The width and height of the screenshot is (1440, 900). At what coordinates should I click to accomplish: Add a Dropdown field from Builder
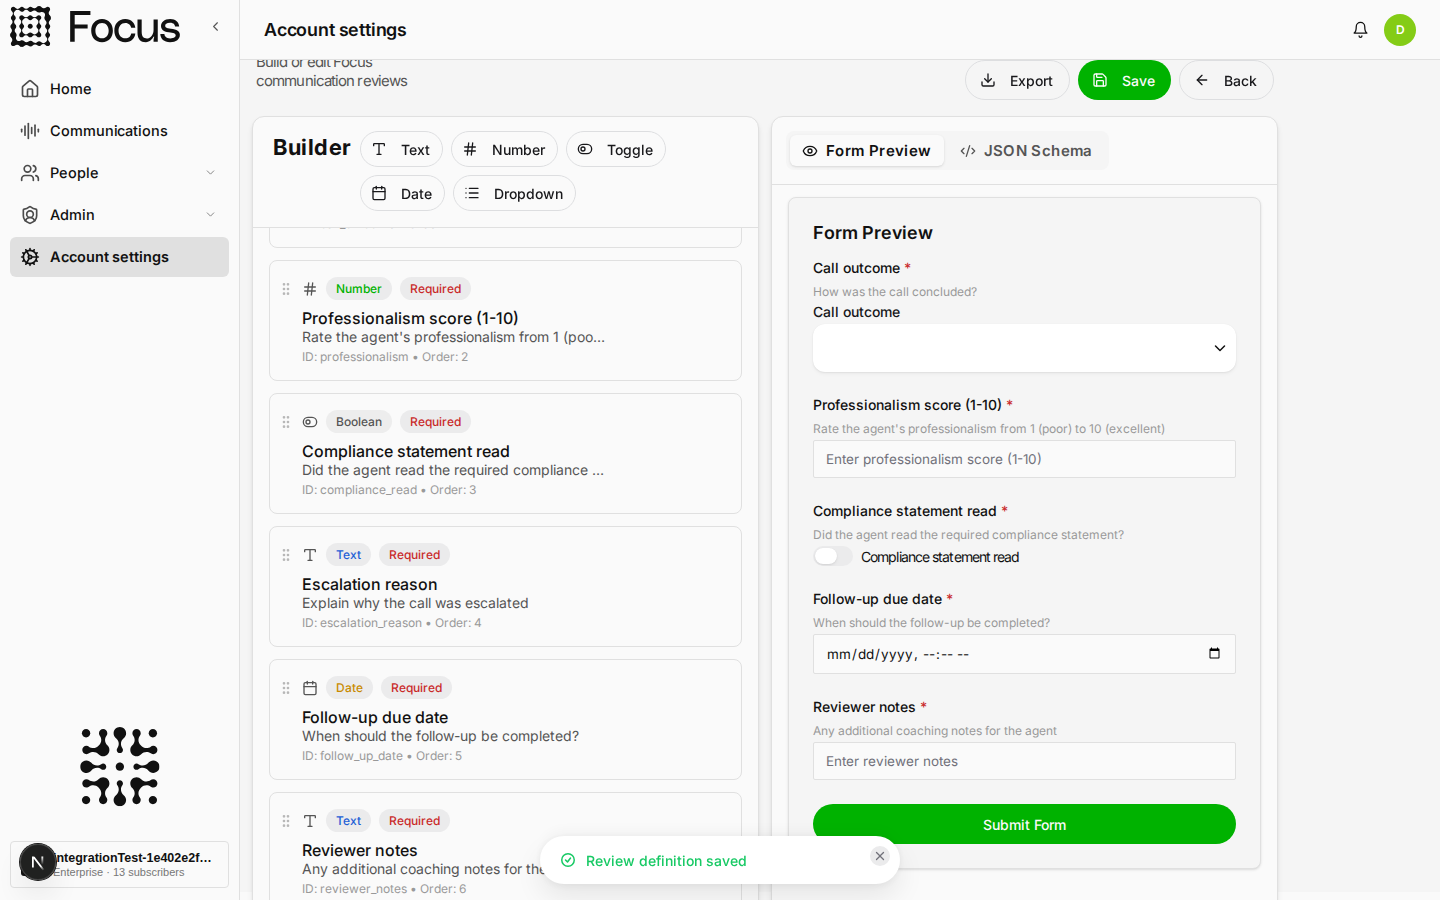click(514, 193)
